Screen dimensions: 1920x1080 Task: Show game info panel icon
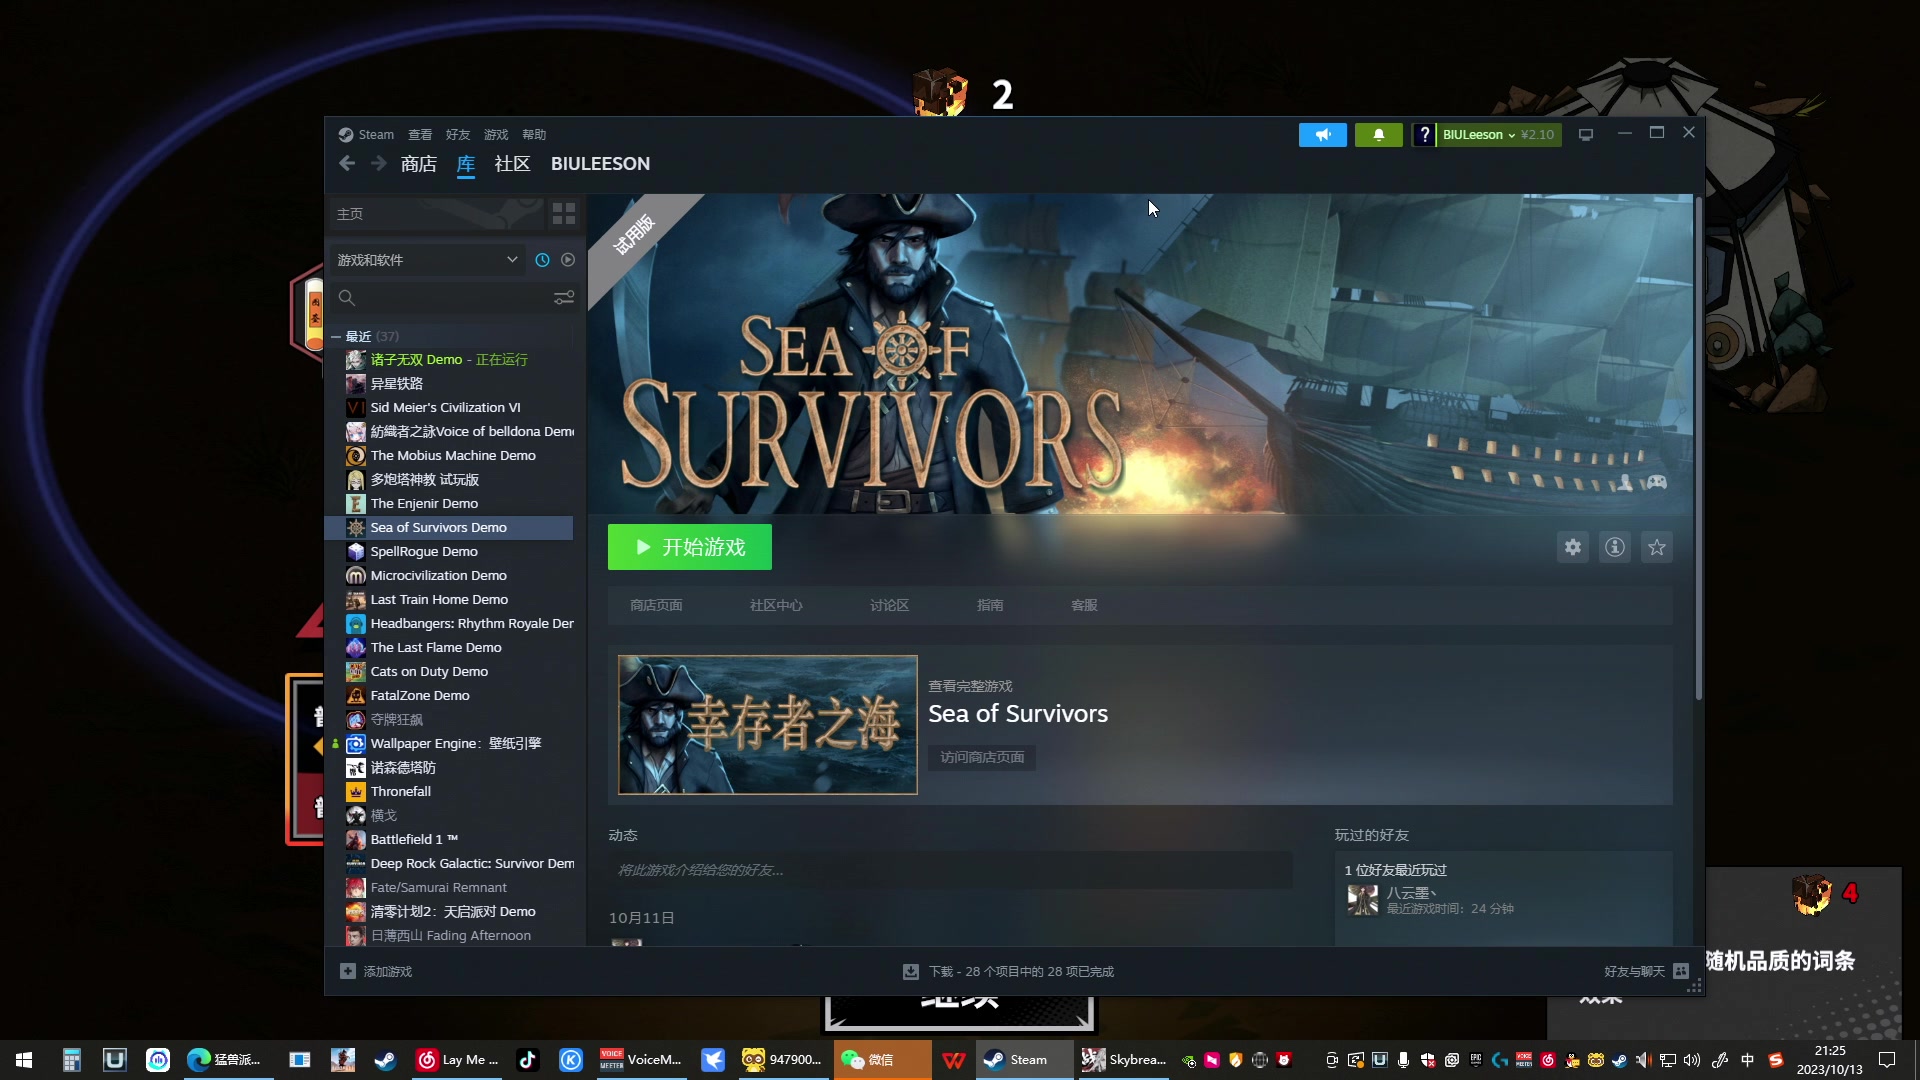1615,547
